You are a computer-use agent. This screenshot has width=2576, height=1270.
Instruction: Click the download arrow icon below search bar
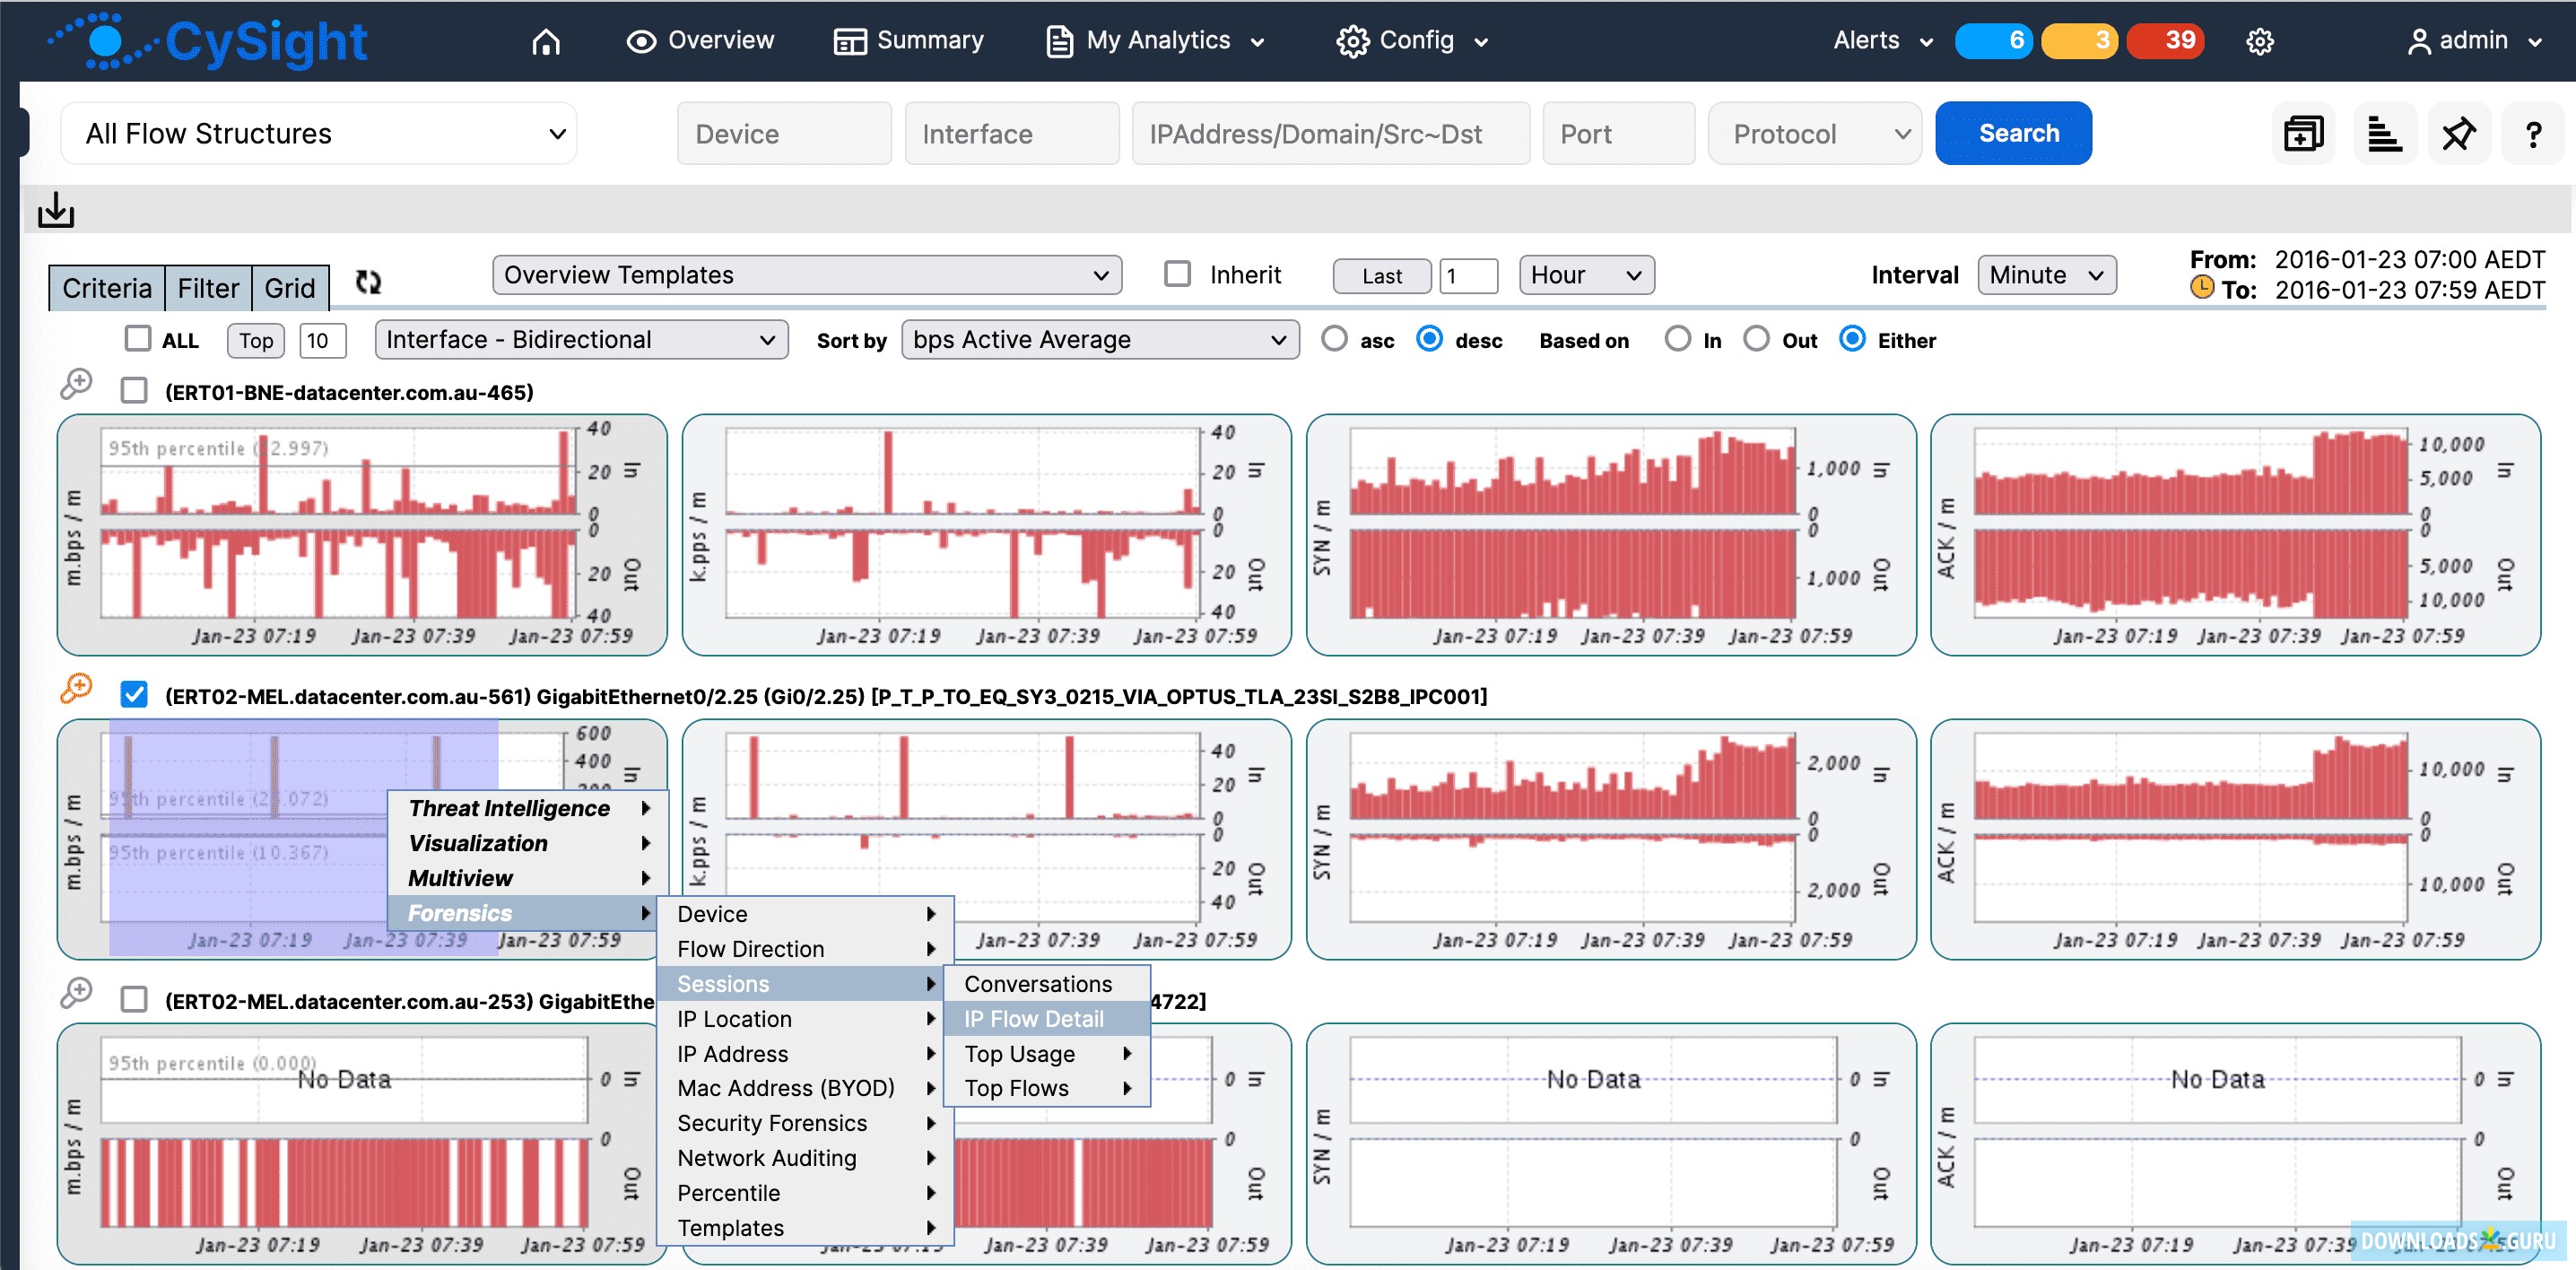click(x=56, y=210)
